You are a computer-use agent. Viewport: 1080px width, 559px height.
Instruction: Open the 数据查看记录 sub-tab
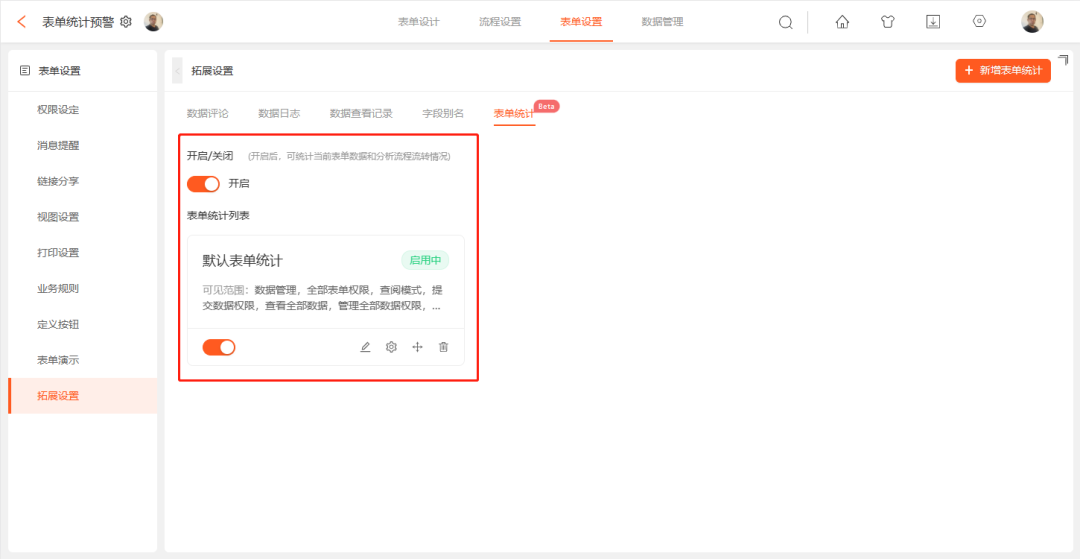[361, 114]
